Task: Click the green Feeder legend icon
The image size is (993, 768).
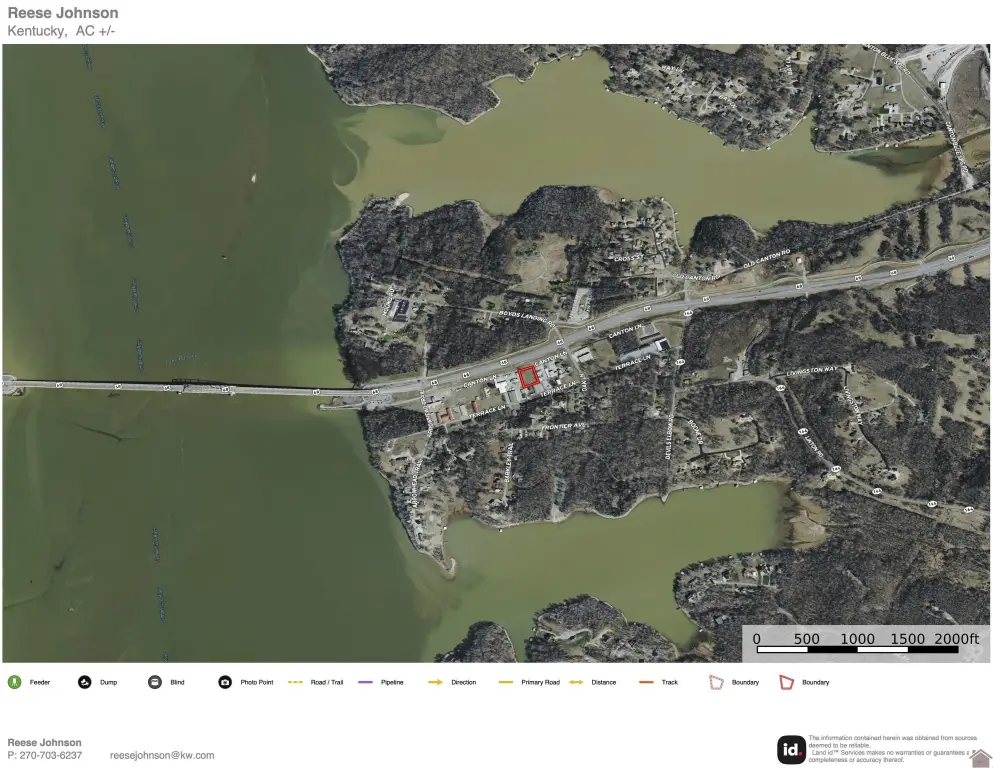Action: point(14,682)
